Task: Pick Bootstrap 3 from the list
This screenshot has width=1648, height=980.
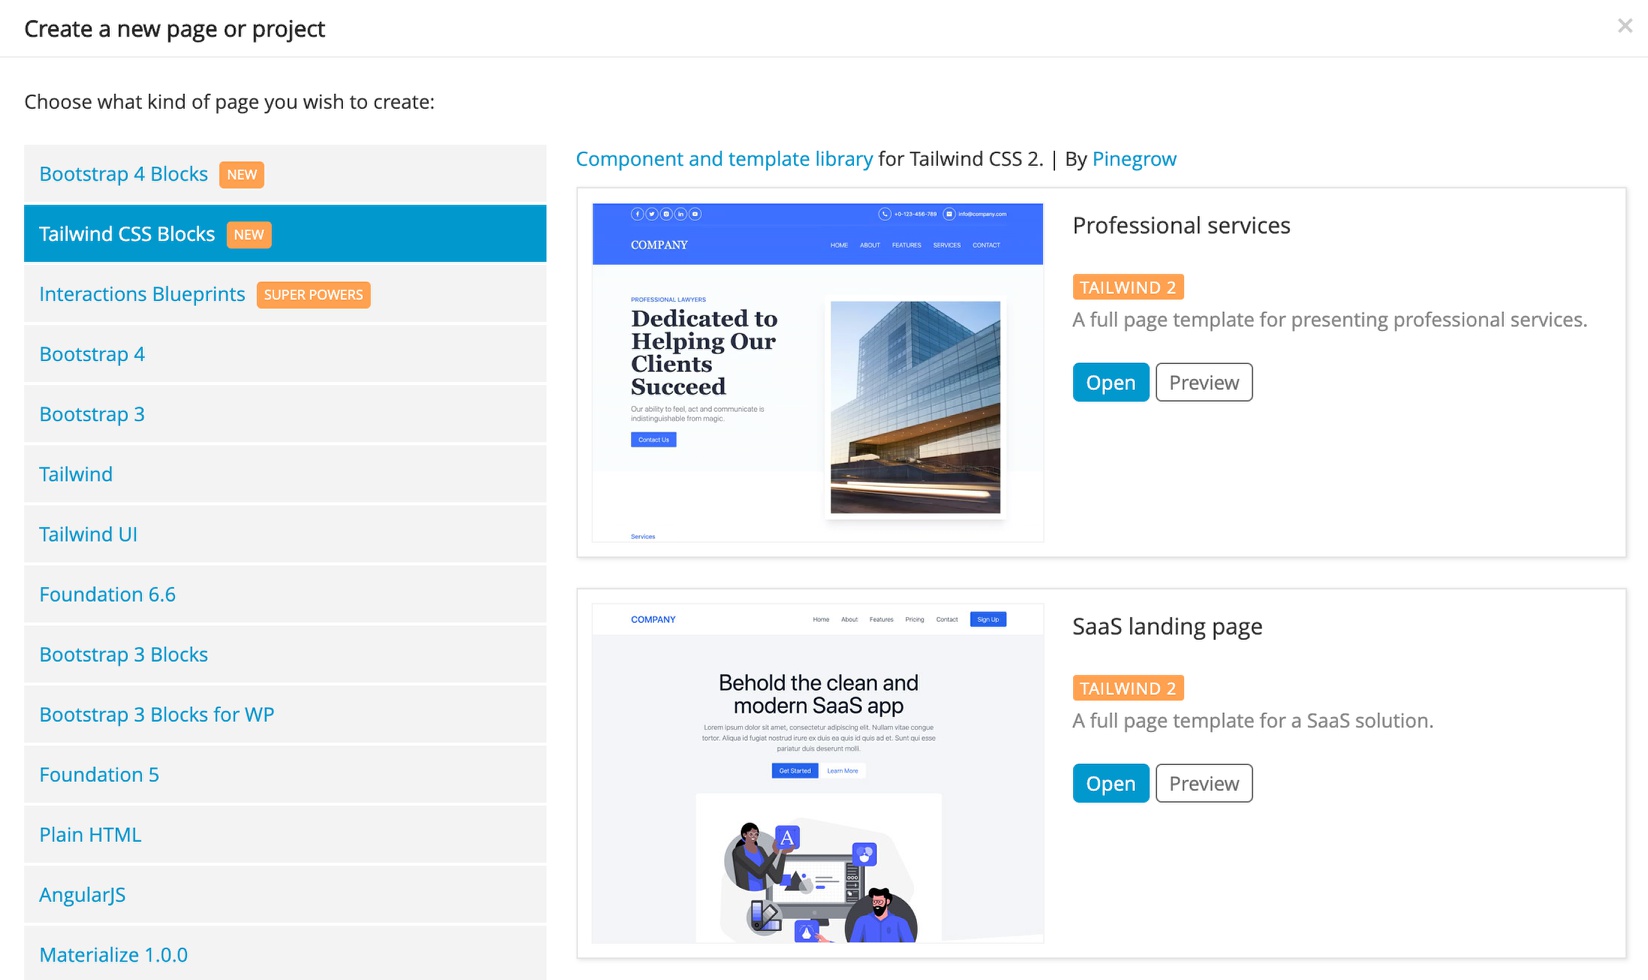Action: click(x=285, y=414)
